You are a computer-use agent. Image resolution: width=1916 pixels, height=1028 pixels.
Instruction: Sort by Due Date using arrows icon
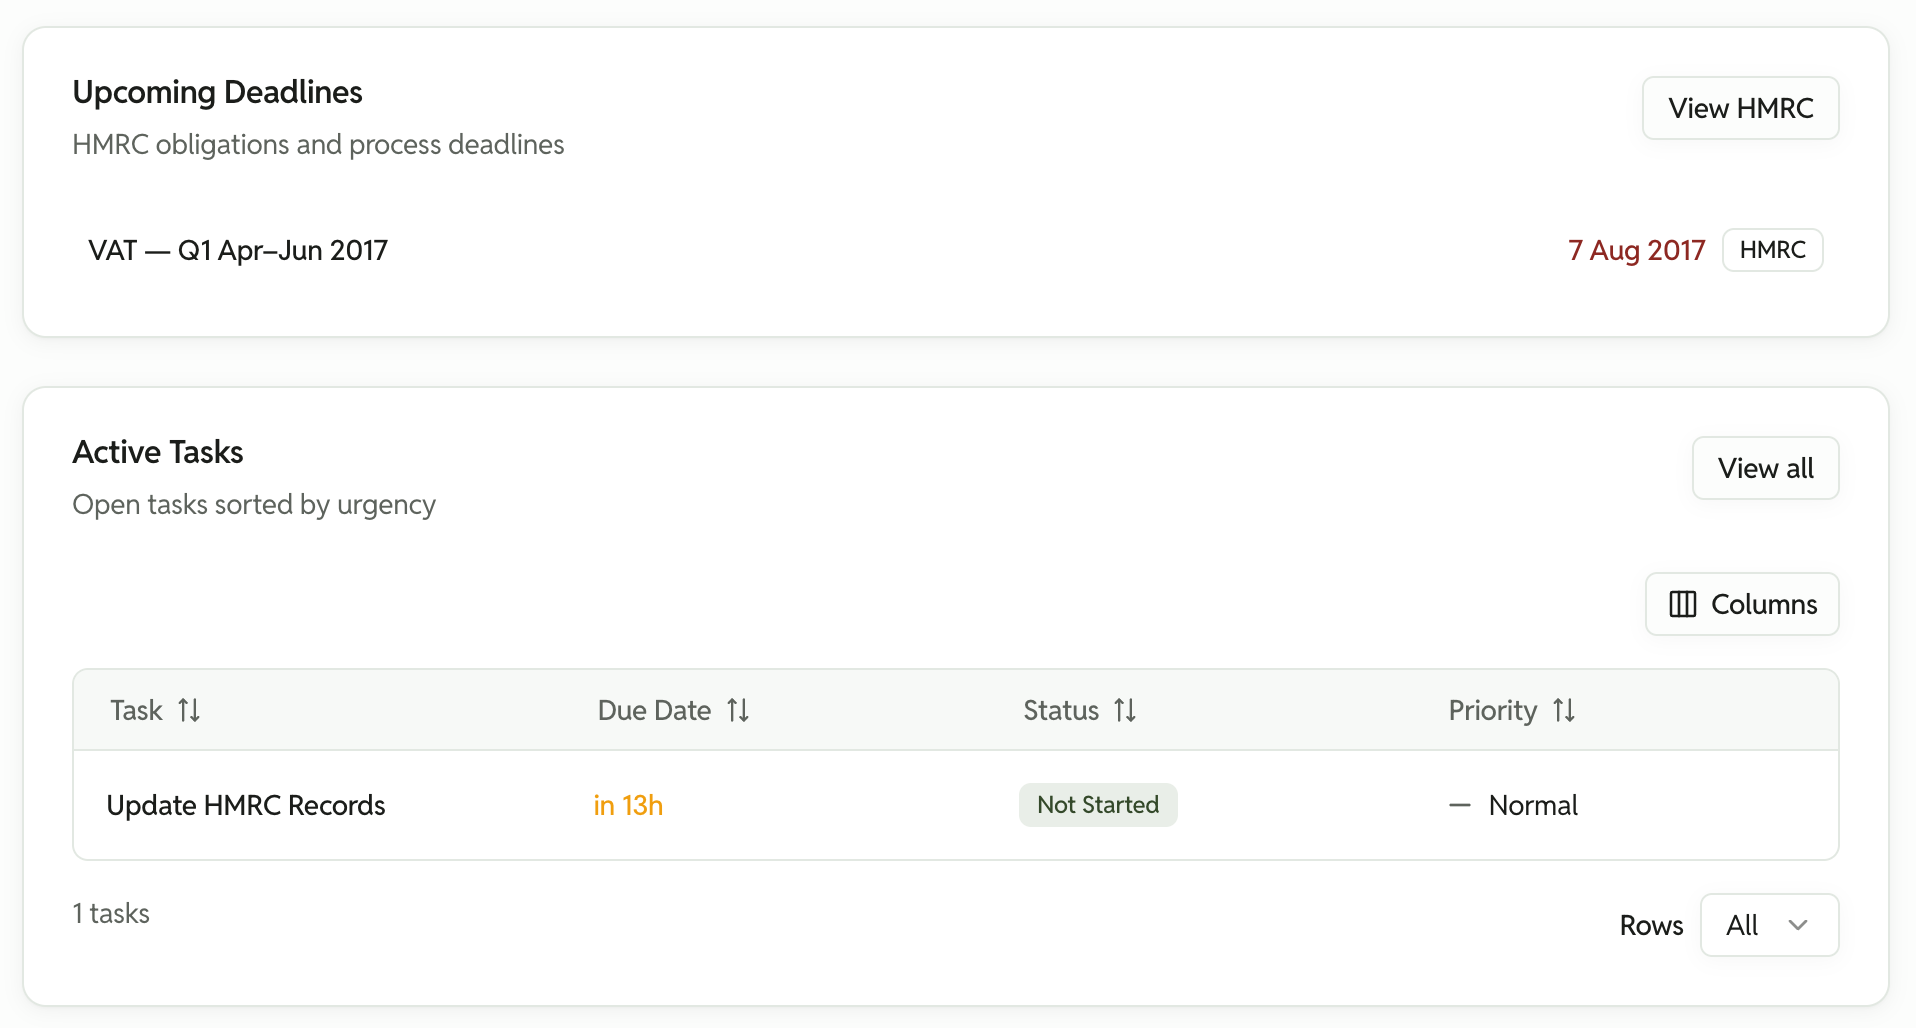pos(738,710)
